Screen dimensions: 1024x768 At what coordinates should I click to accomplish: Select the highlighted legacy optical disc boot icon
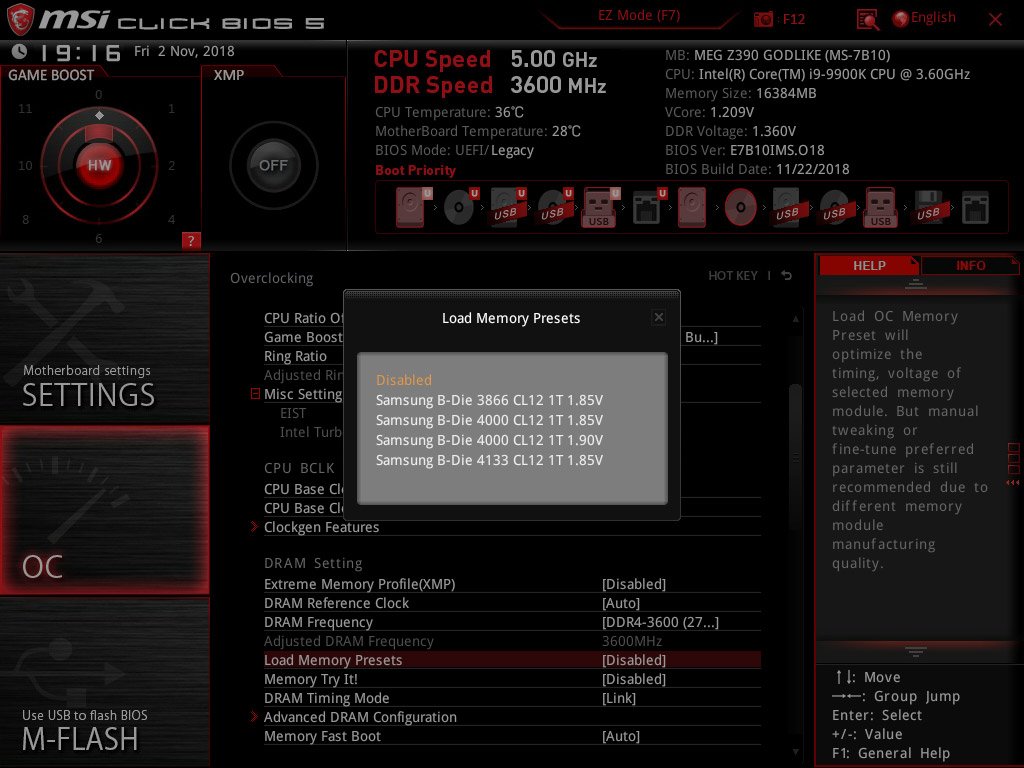click(x=741, y=207)
